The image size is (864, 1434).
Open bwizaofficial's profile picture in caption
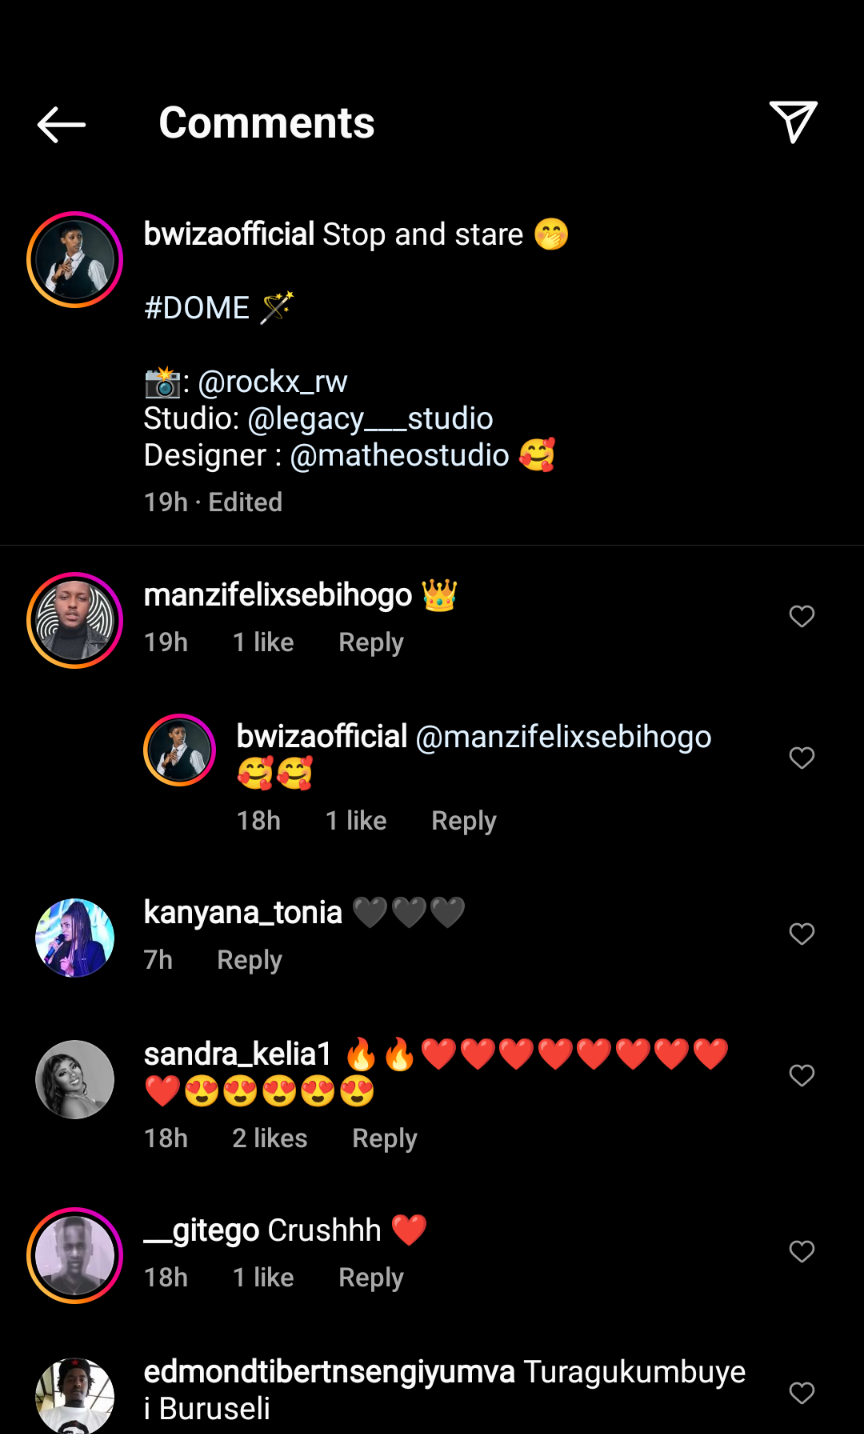click(75, 260)
